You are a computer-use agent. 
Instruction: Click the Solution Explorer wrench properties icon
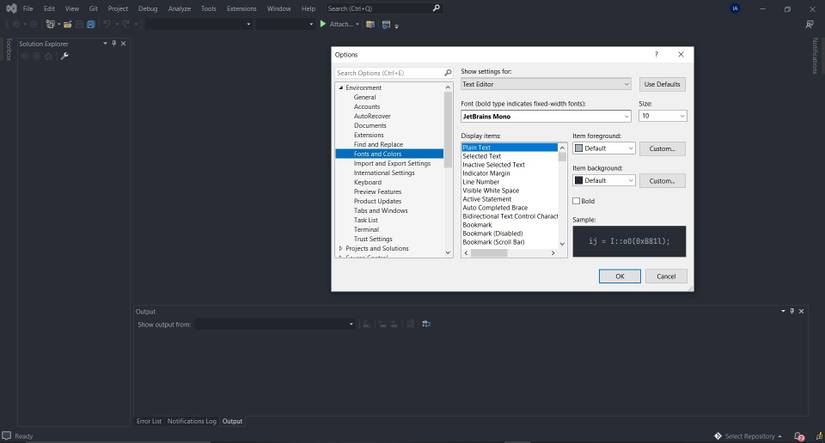tap(65, 56)
